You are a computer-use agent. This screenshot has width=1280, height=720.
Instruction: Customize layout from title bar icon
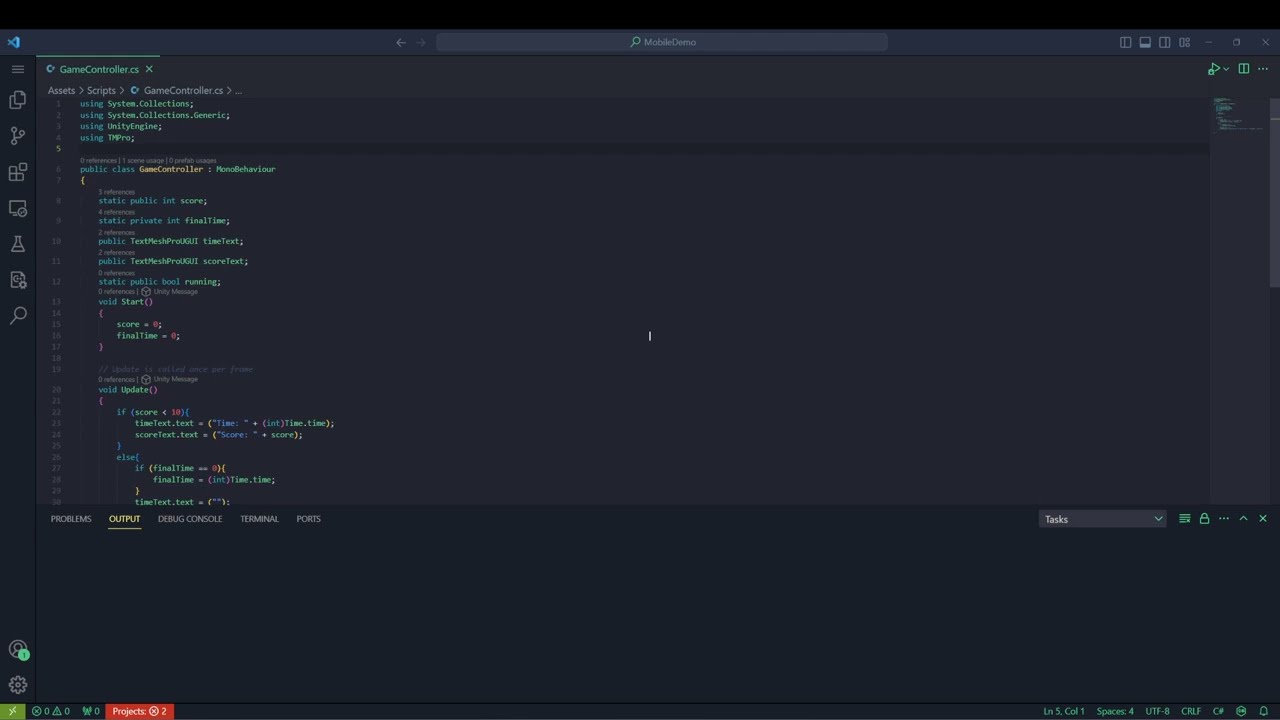click(x=1185, y=42)
